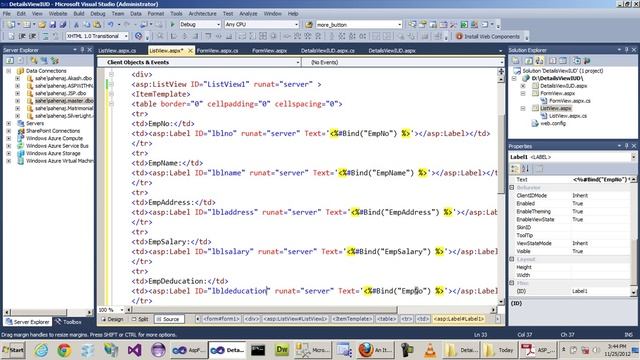Switch to Source view

pyautogui.click(x=168, y=319)
